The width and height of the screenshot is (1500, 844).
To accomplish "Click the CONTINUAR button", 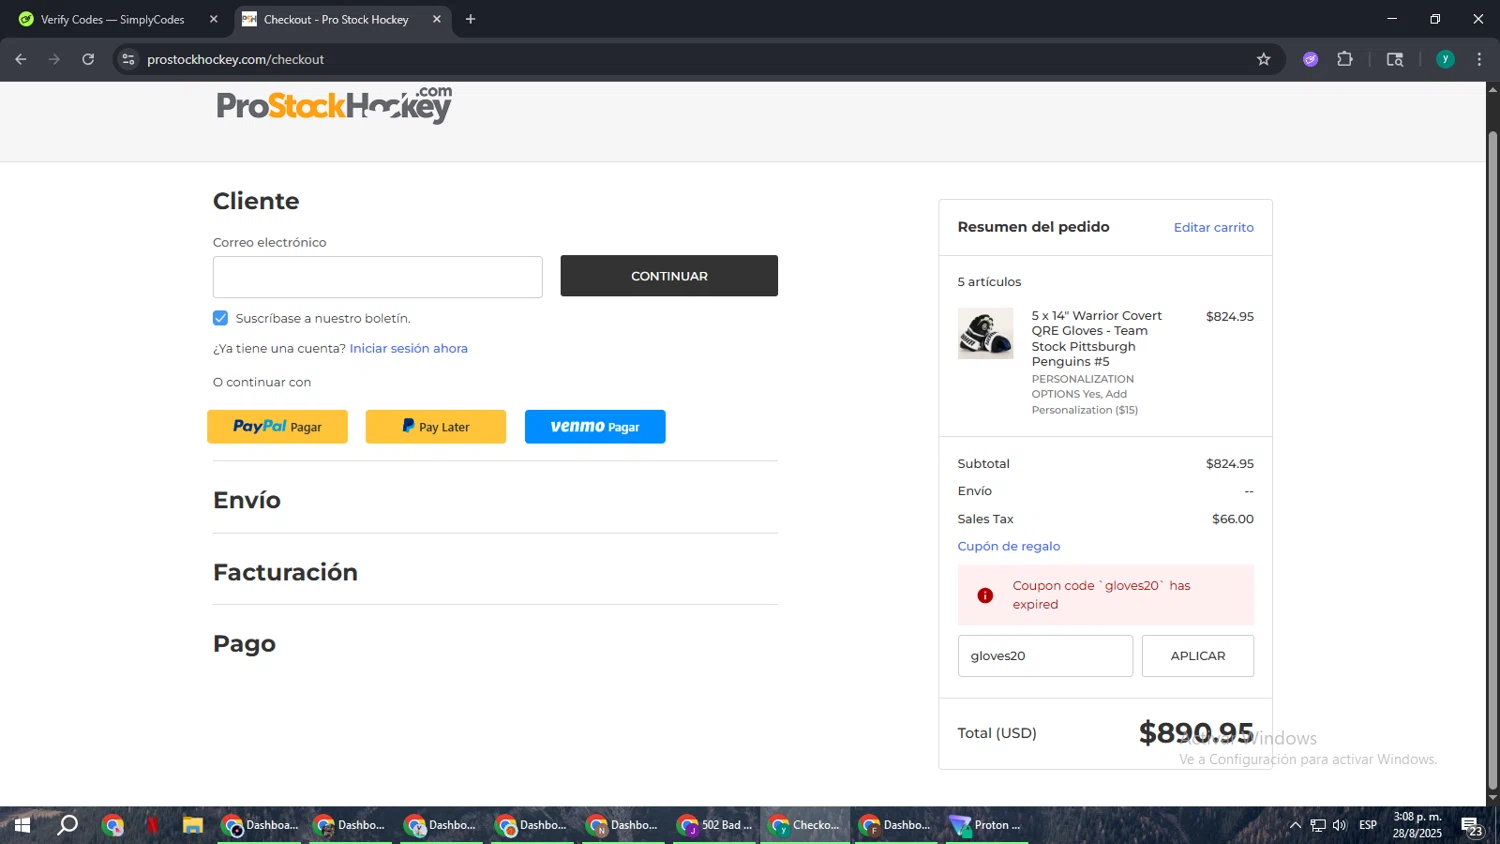I will (x=669, y=276).
